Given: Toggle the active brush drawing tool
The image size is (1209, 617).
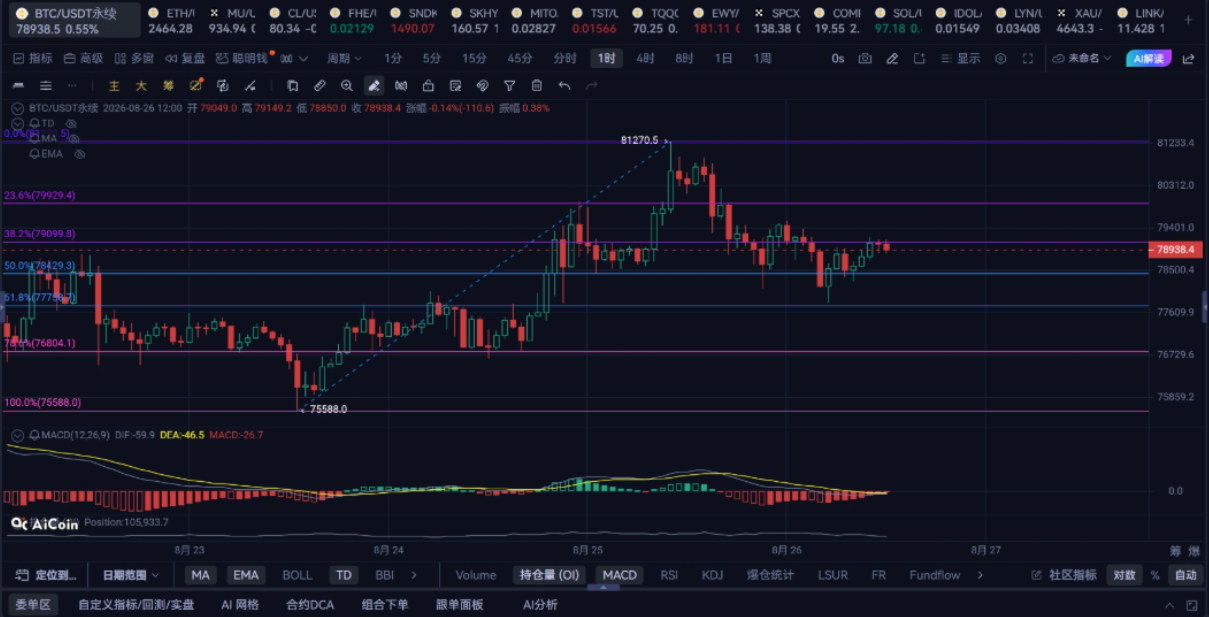Looking at the screenshot, I should click(374, 86).
